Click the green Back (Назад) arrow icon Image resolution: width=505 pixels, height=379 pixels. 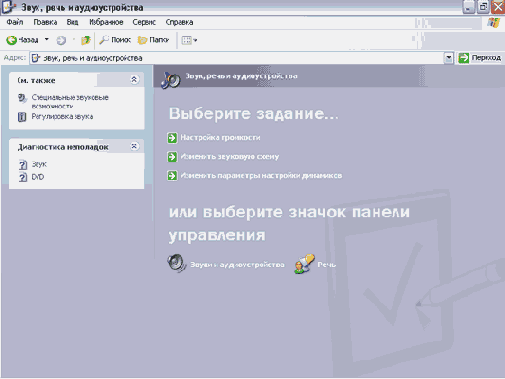point(12,40)
